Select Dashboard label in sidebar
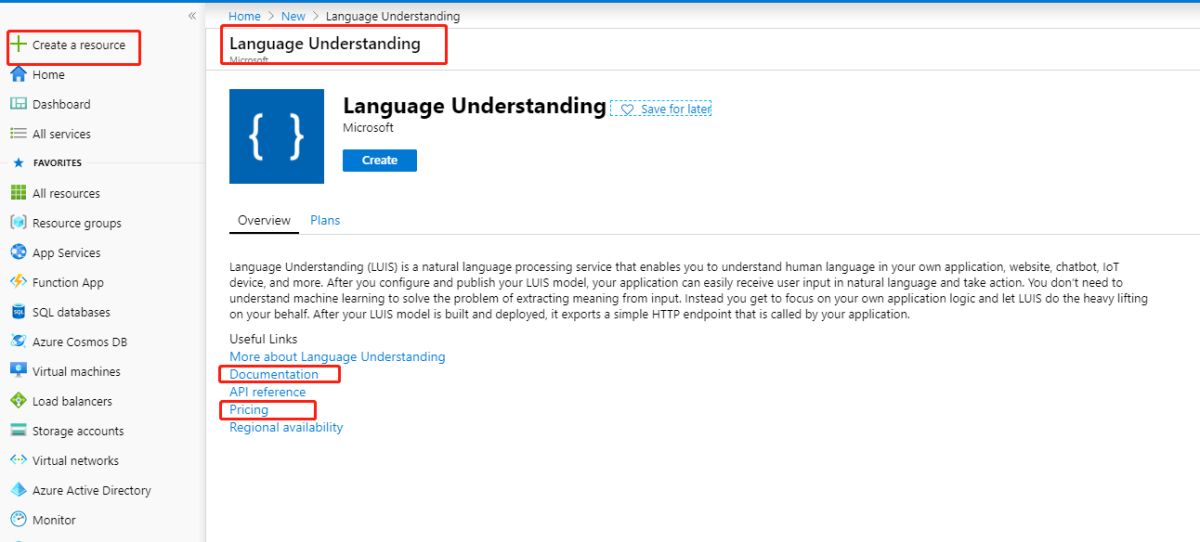 coord(61,104)
